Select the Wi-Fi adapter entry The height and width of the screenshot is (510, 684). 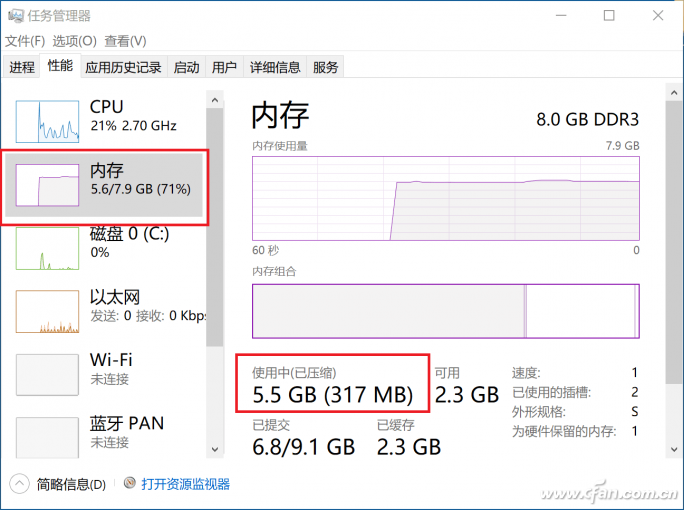point(104,375)
